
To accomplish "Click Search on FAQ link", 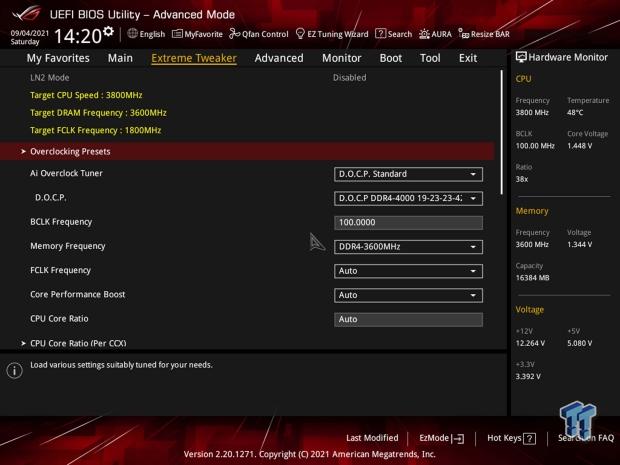I will coord(586,438).
